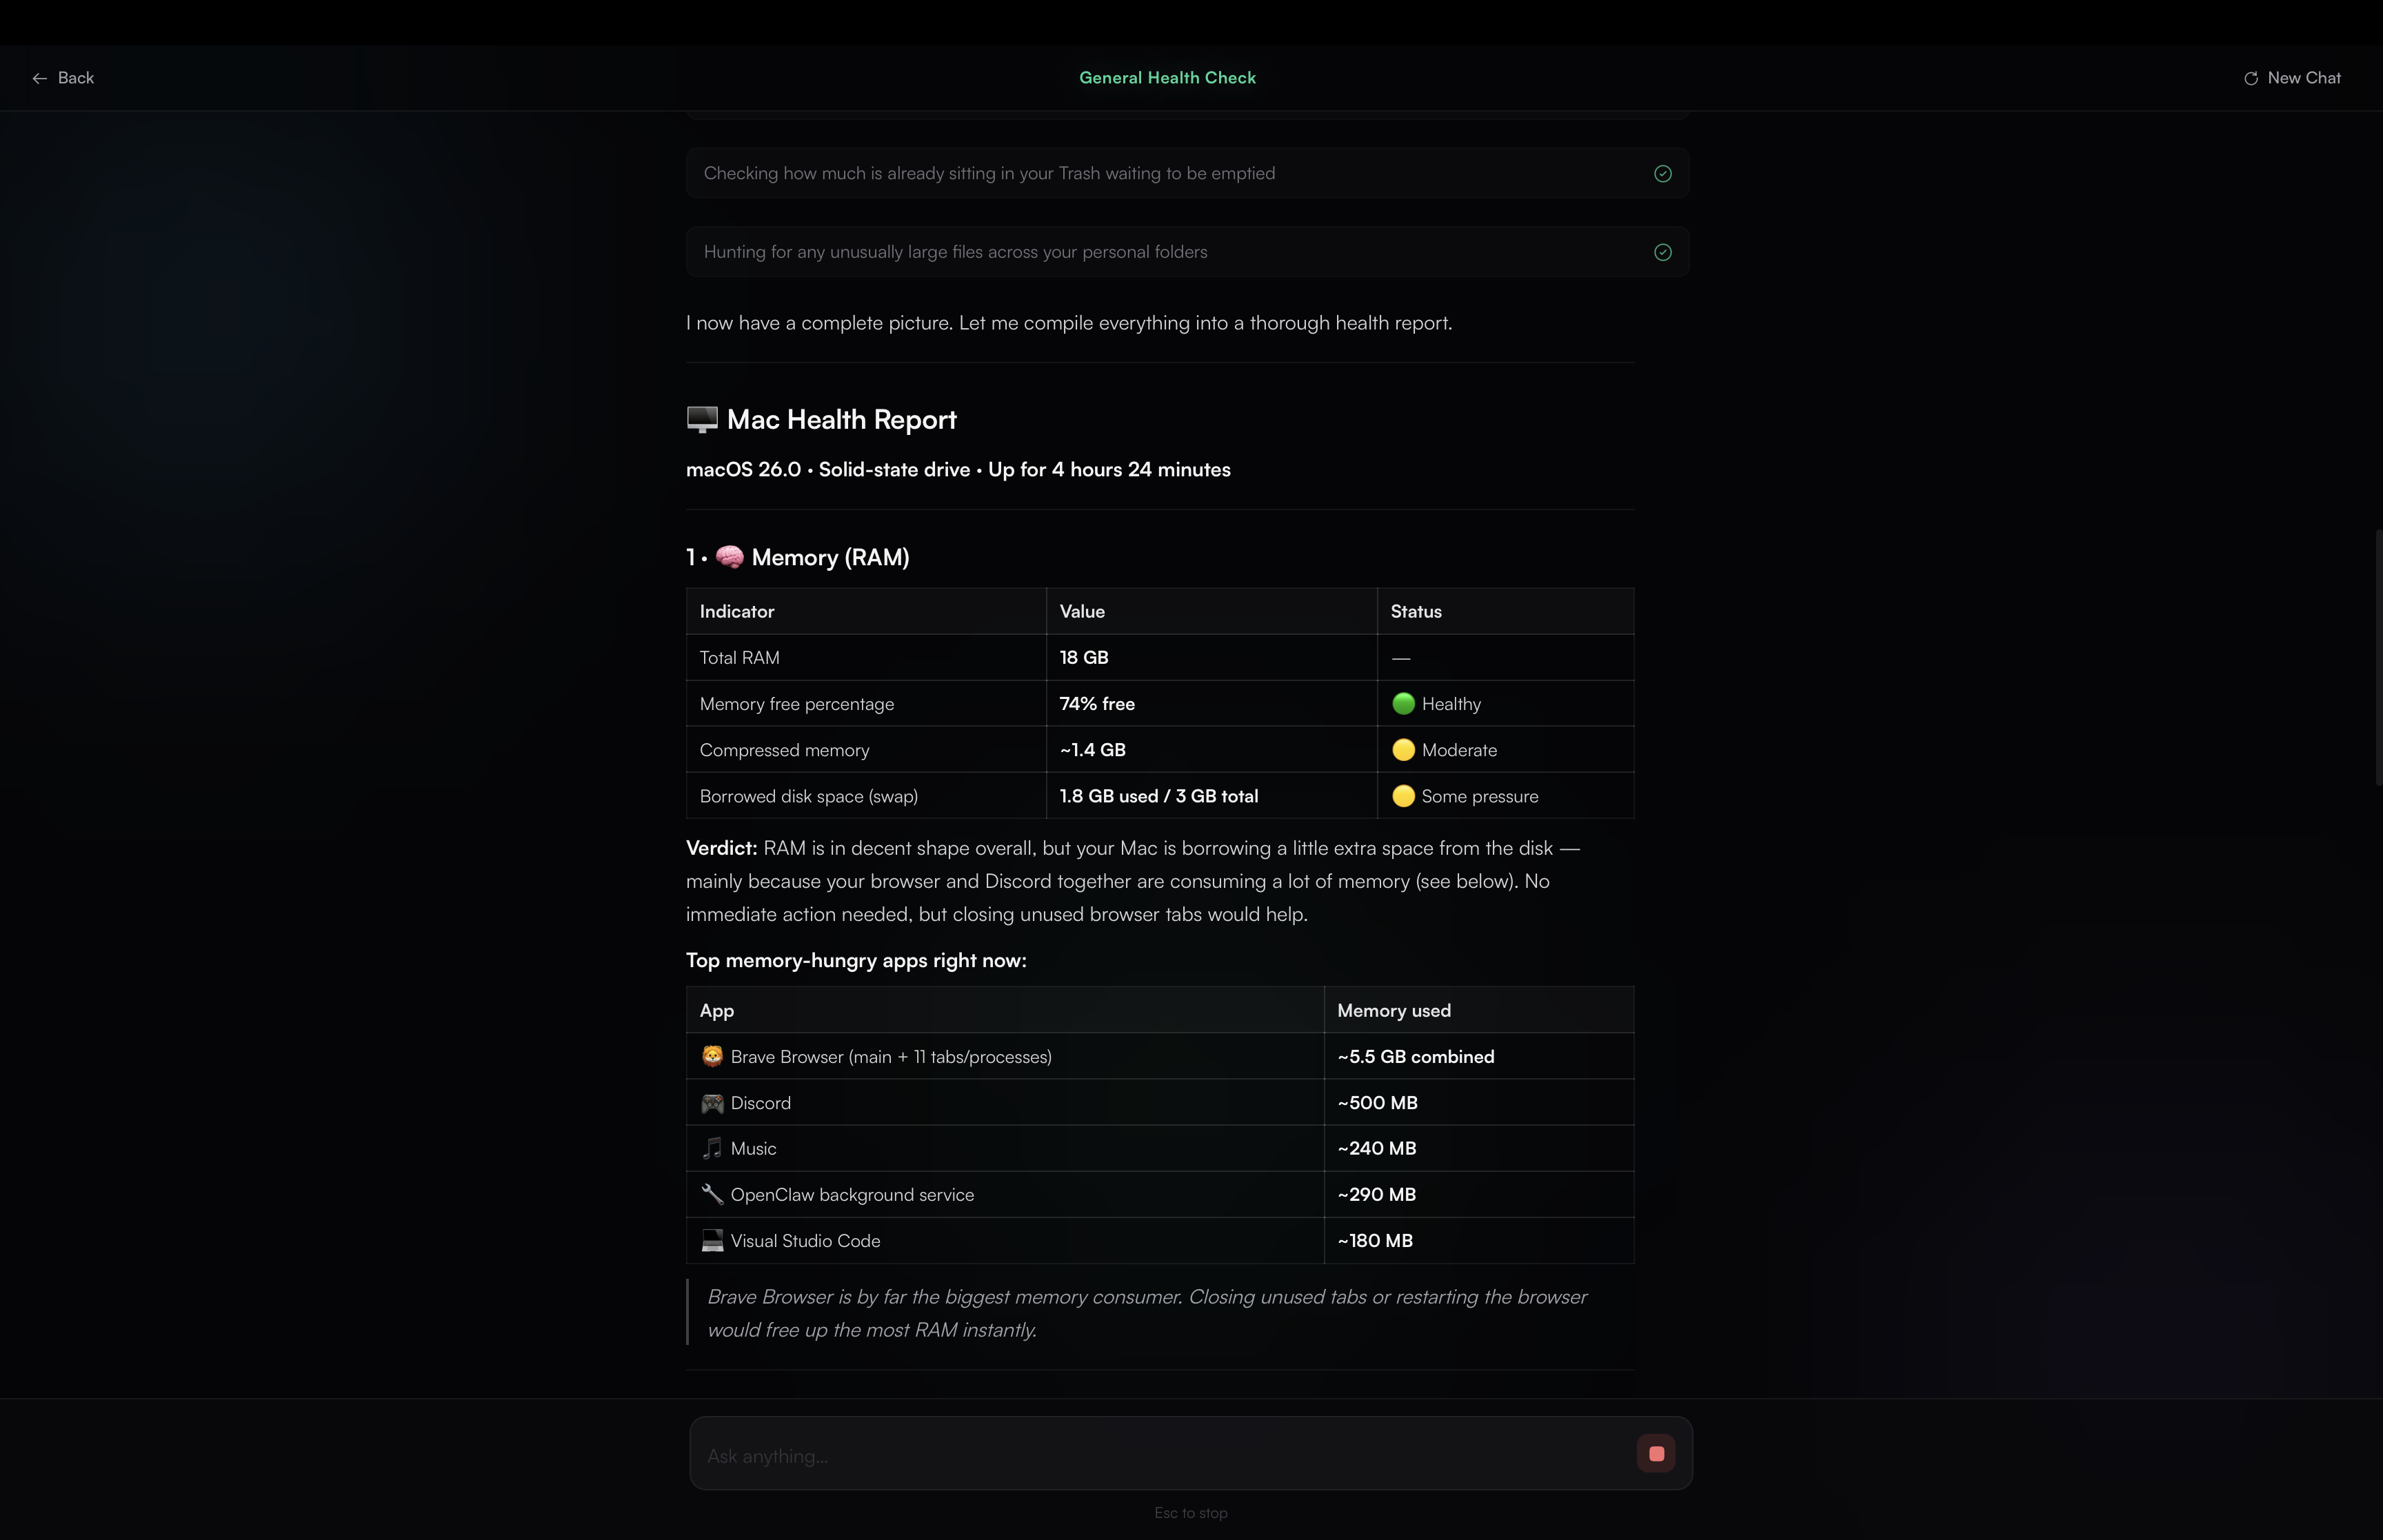Click the monitor emoji beside Mac Health Report

coord(702,419)
